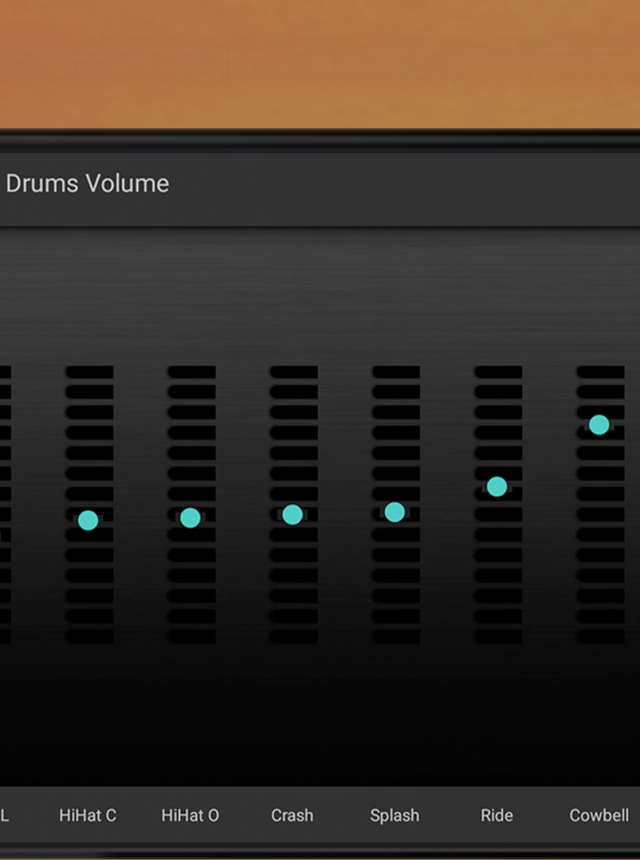Image resolution: width=640 pixels, height=860 pixels.
Task: Click the HiHat C volume slider knob
Action: 88,520
